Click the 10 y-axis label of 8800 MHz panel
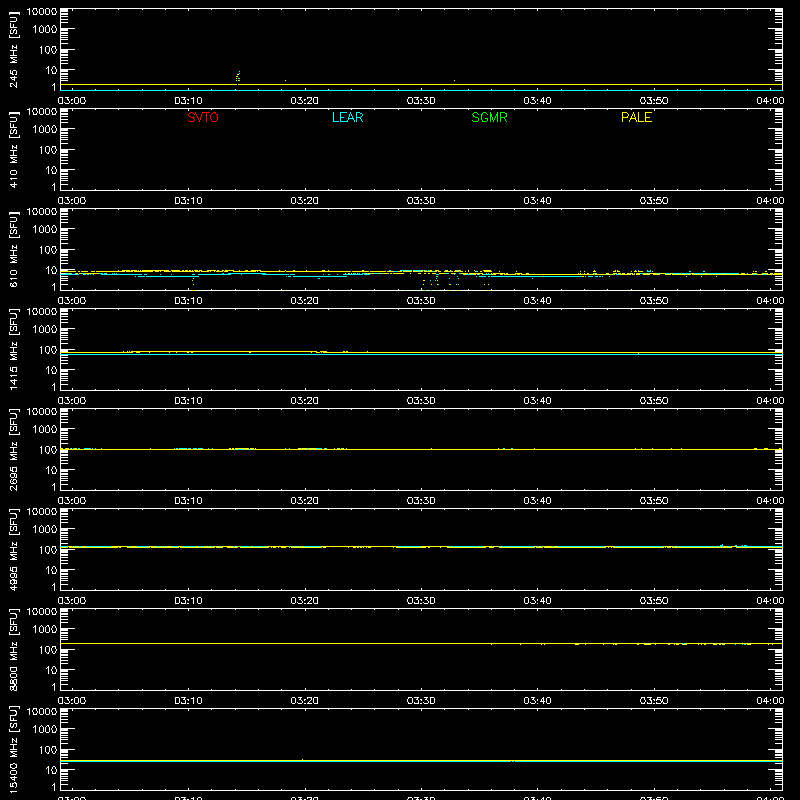Screen dimensions: 800x800 pos(51,670)
